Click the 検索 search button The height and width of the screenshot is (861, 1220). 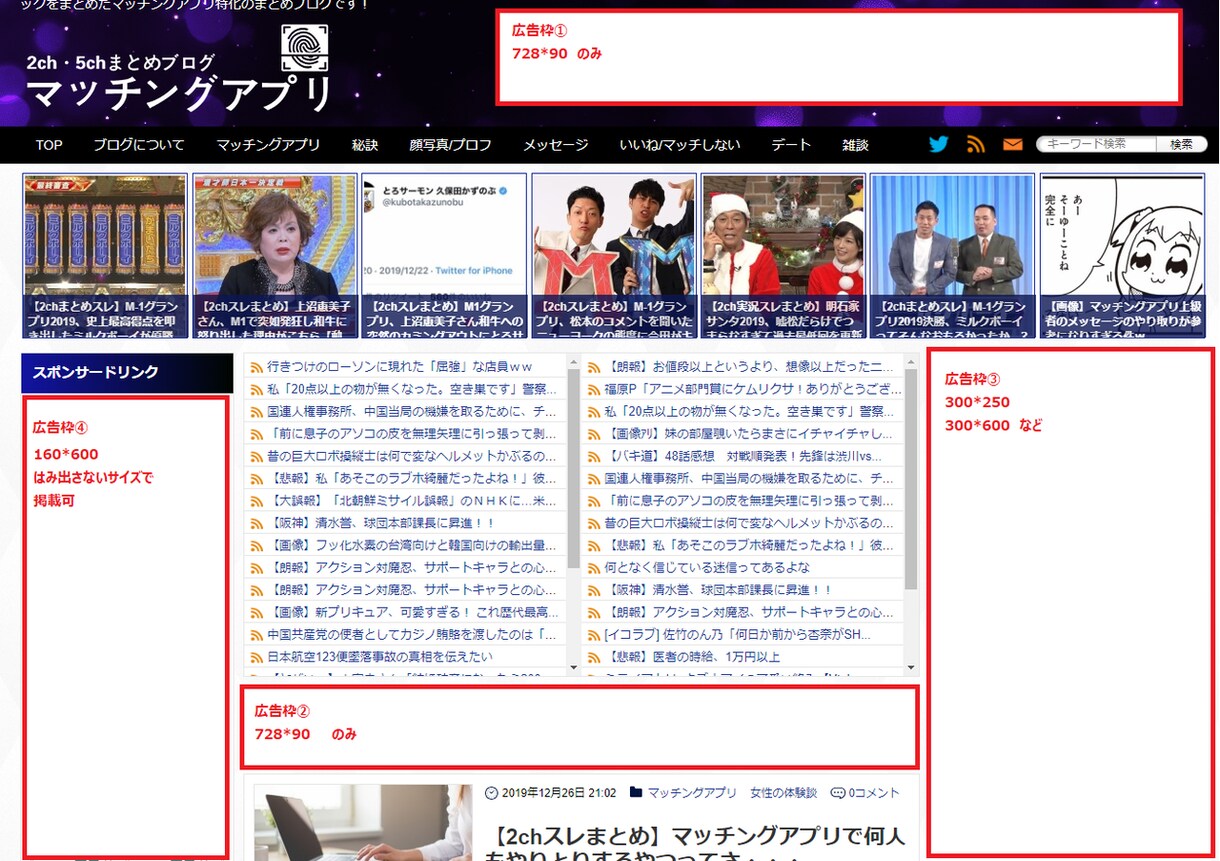point(1181,144)
